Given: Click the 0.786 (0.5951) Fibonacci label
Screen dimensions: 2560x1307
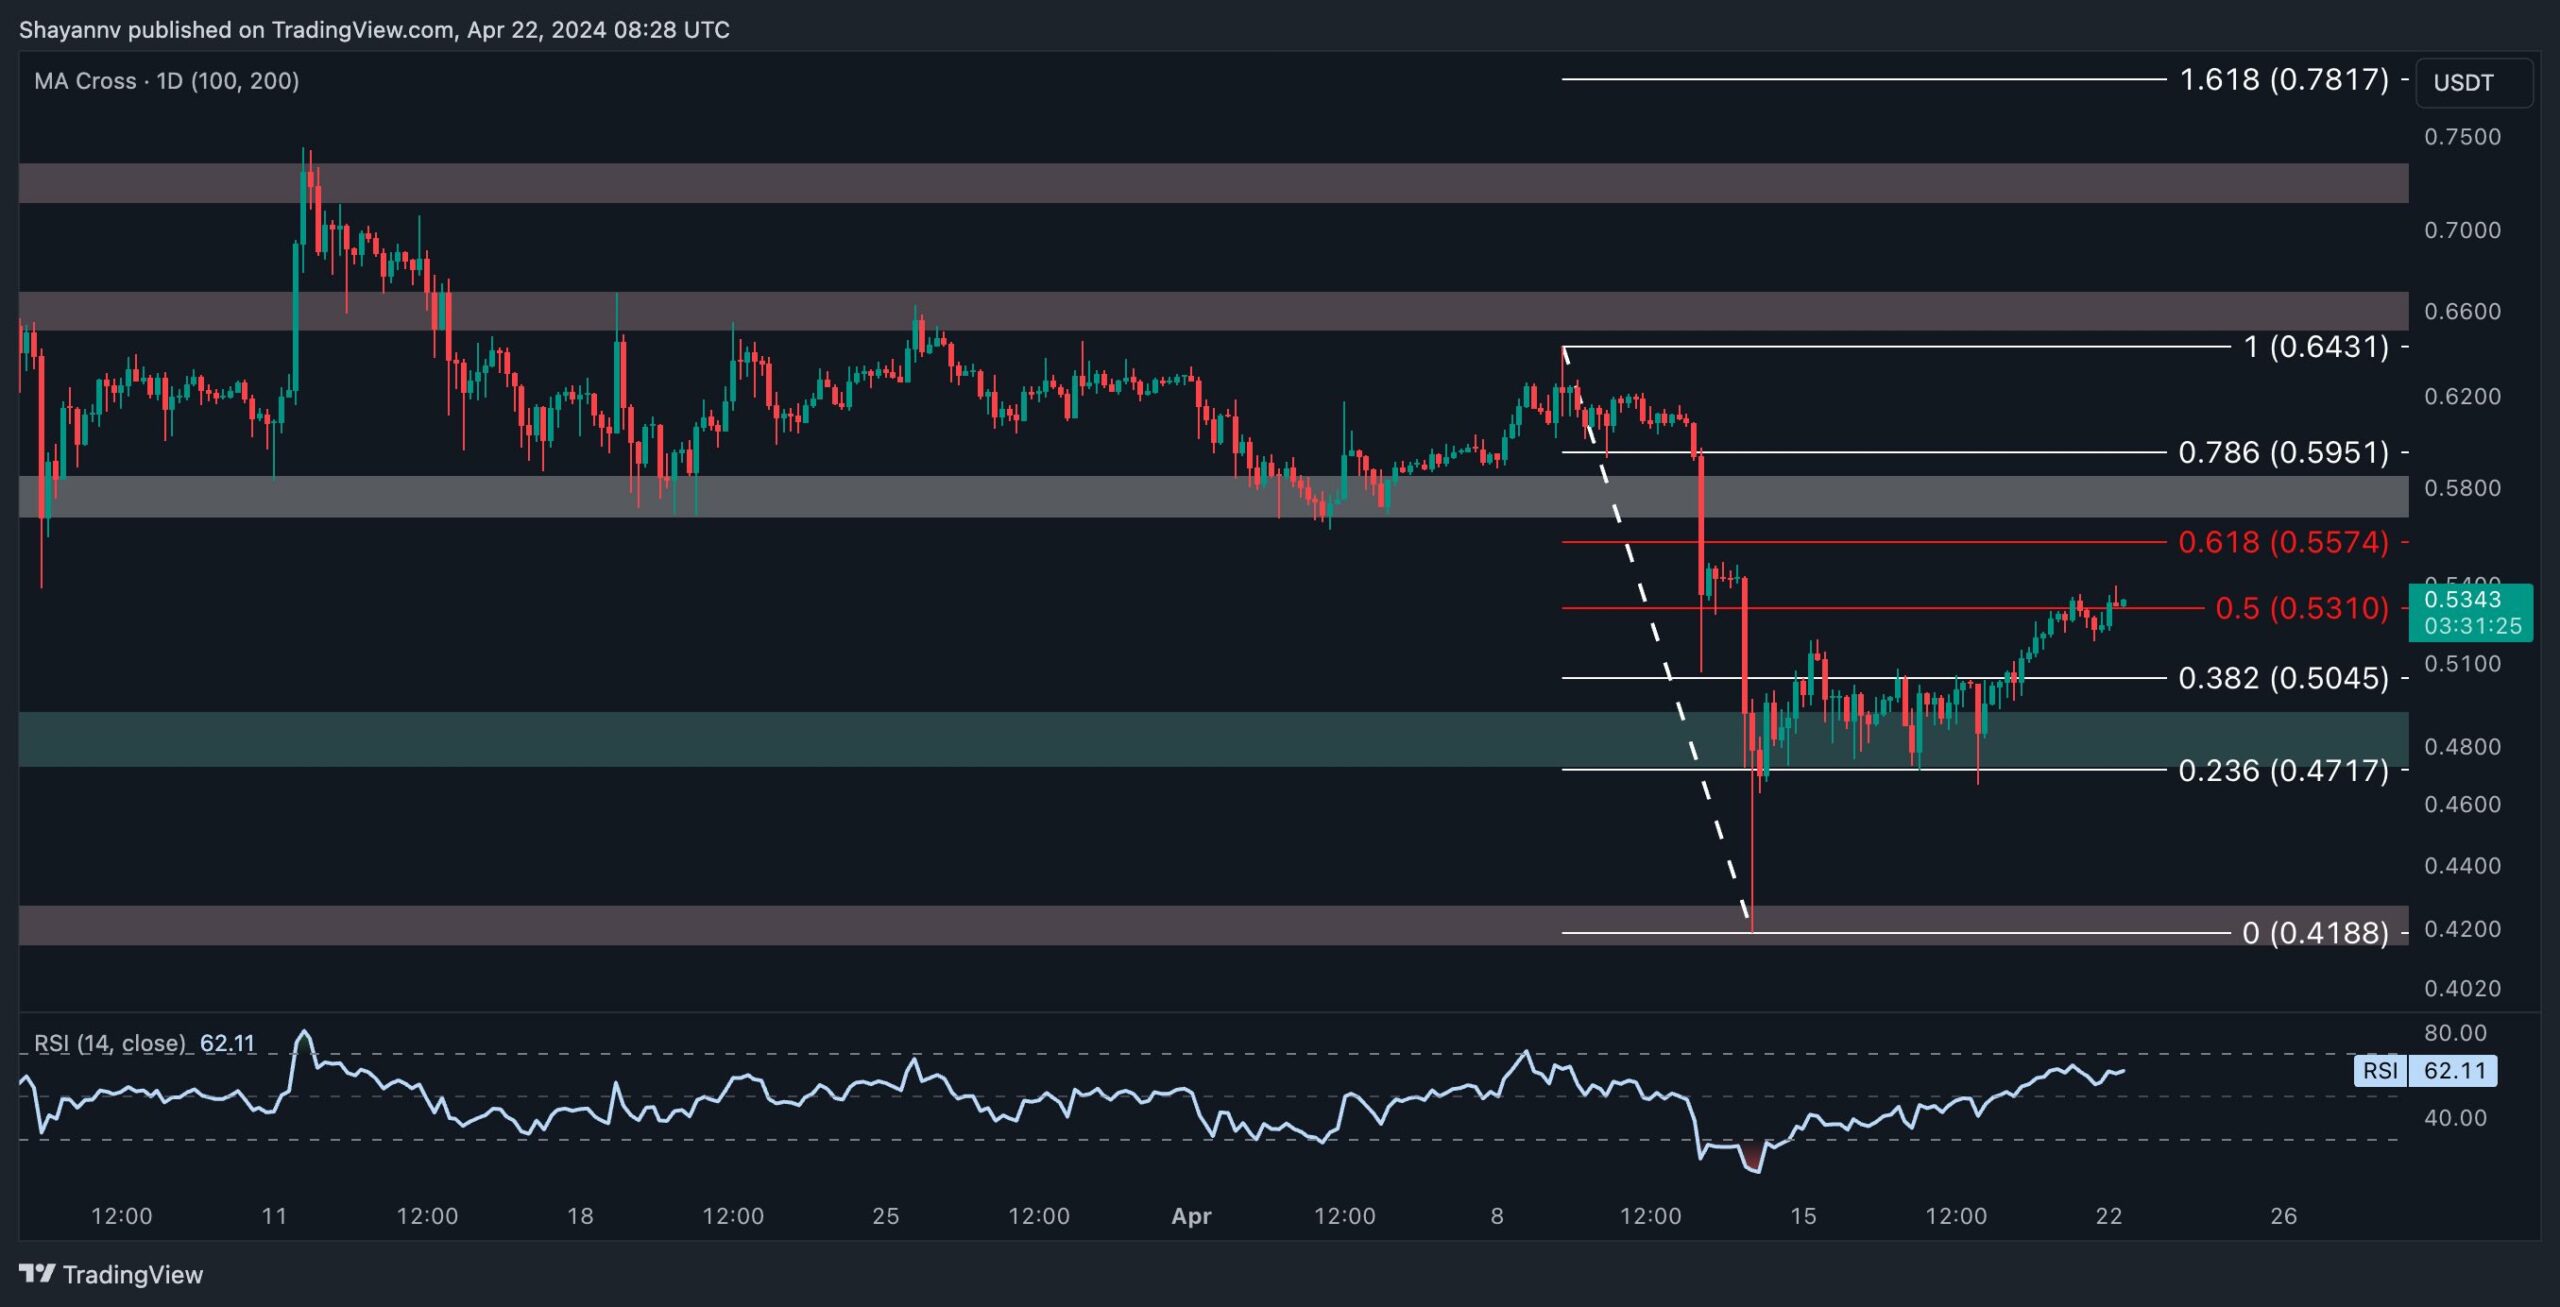Looking at the screenshot, I should point(2283,452).
